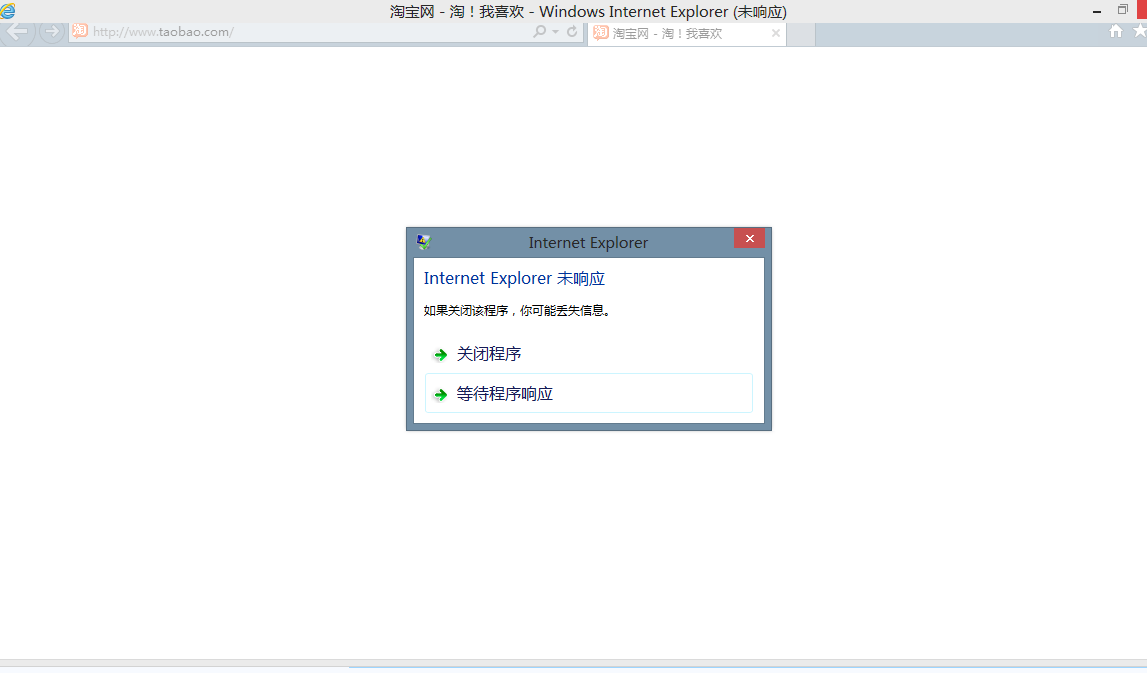Click the Internet Explorer 未响应 heading text
1147x673 pixels.
(514, 279)
